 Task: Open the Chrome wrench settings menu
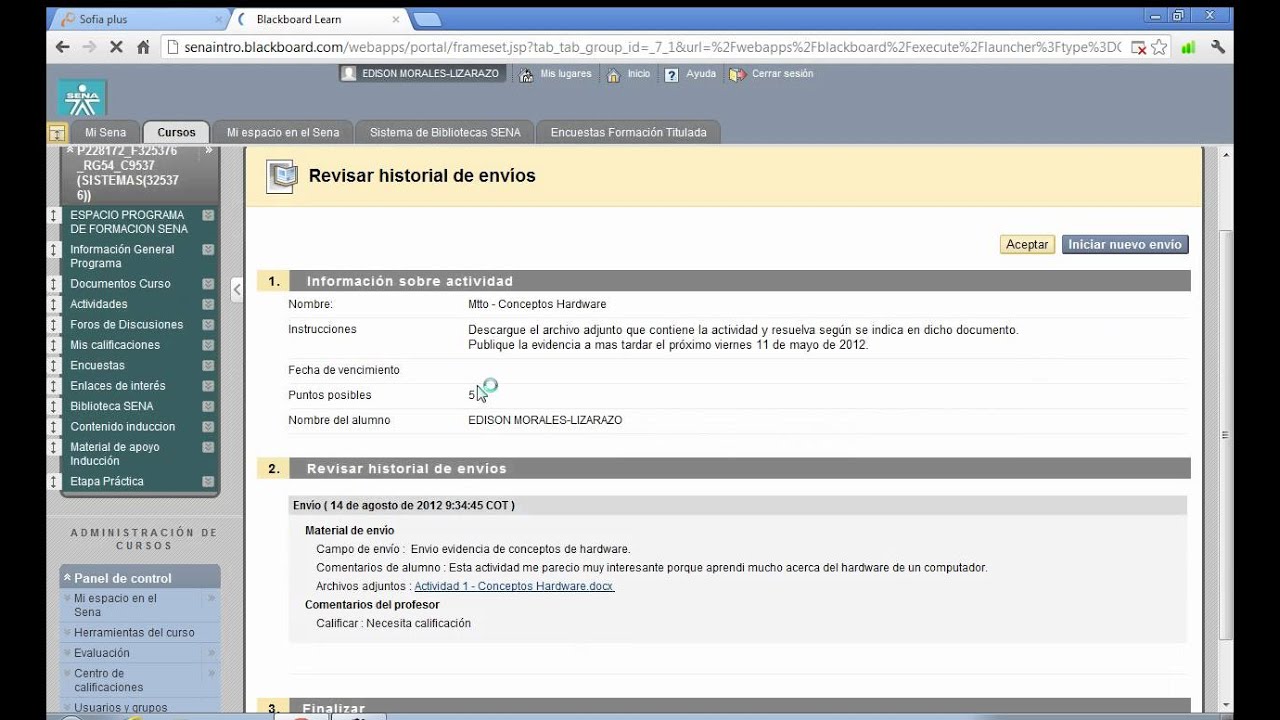[x=1218, y=47]
